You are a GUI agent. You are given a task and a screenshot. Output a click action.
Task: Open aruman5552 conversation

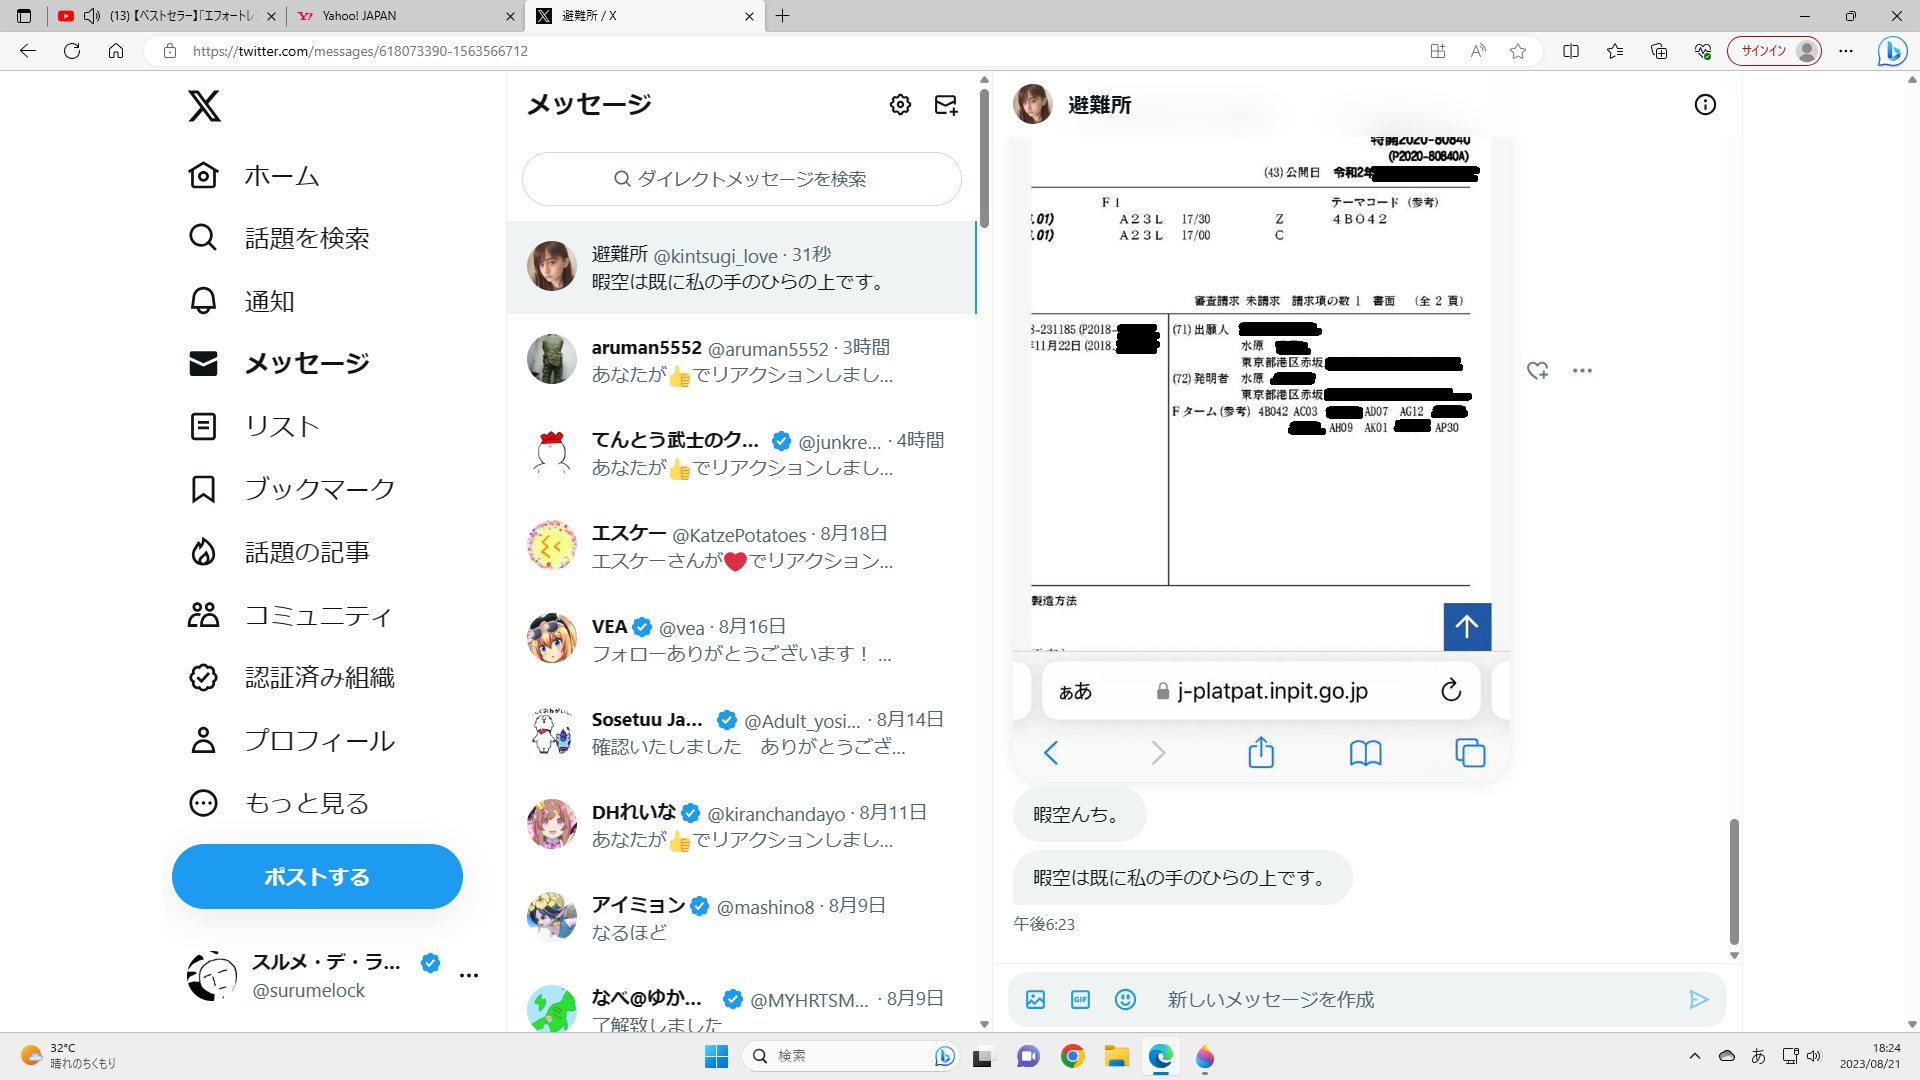click(741, 360)
